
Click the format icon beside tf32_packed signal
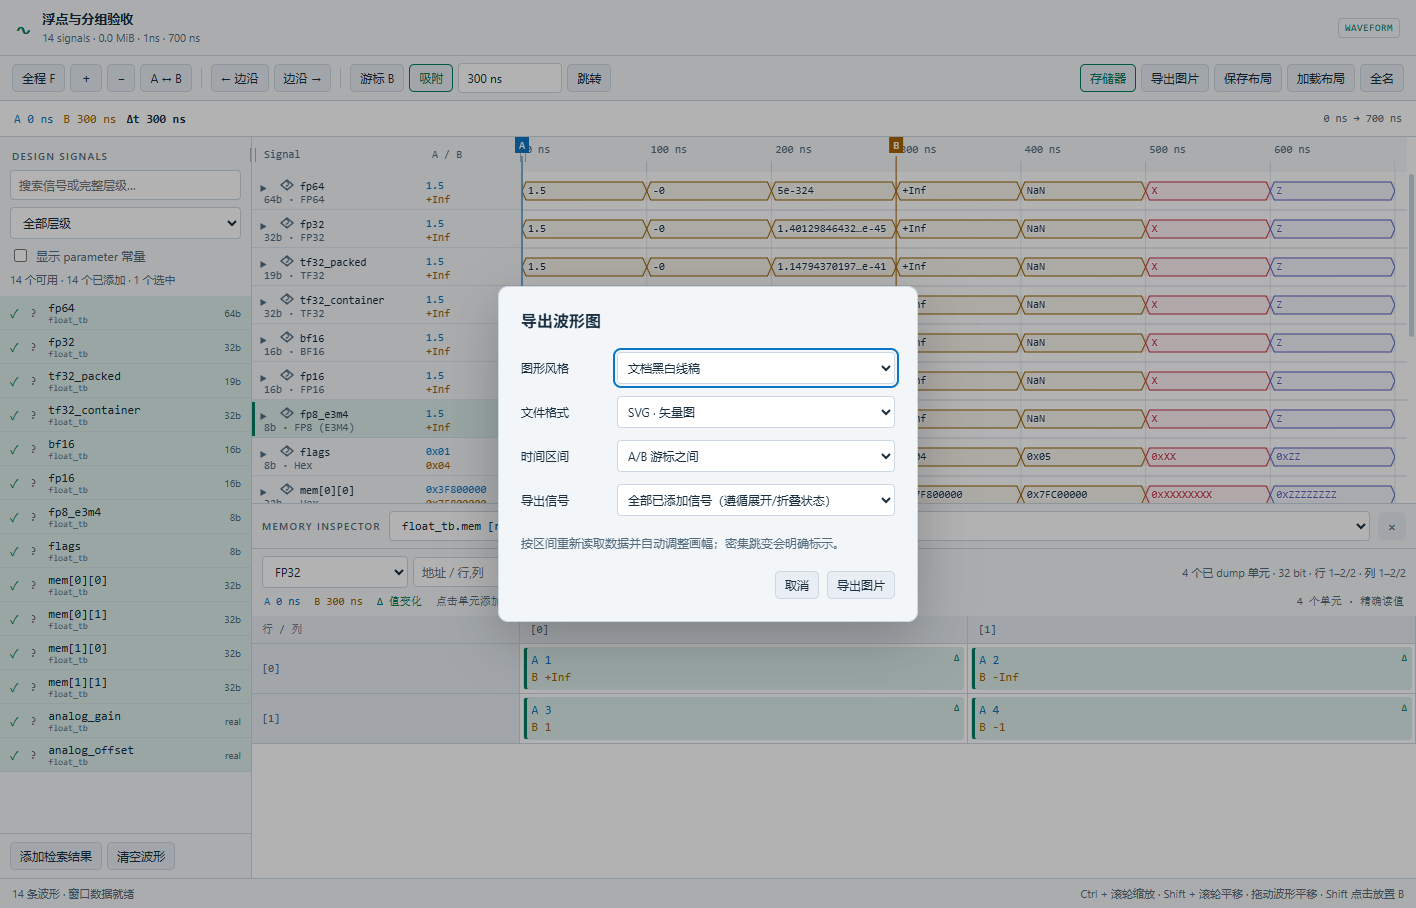pyautogui.click(x=287, y=262)
